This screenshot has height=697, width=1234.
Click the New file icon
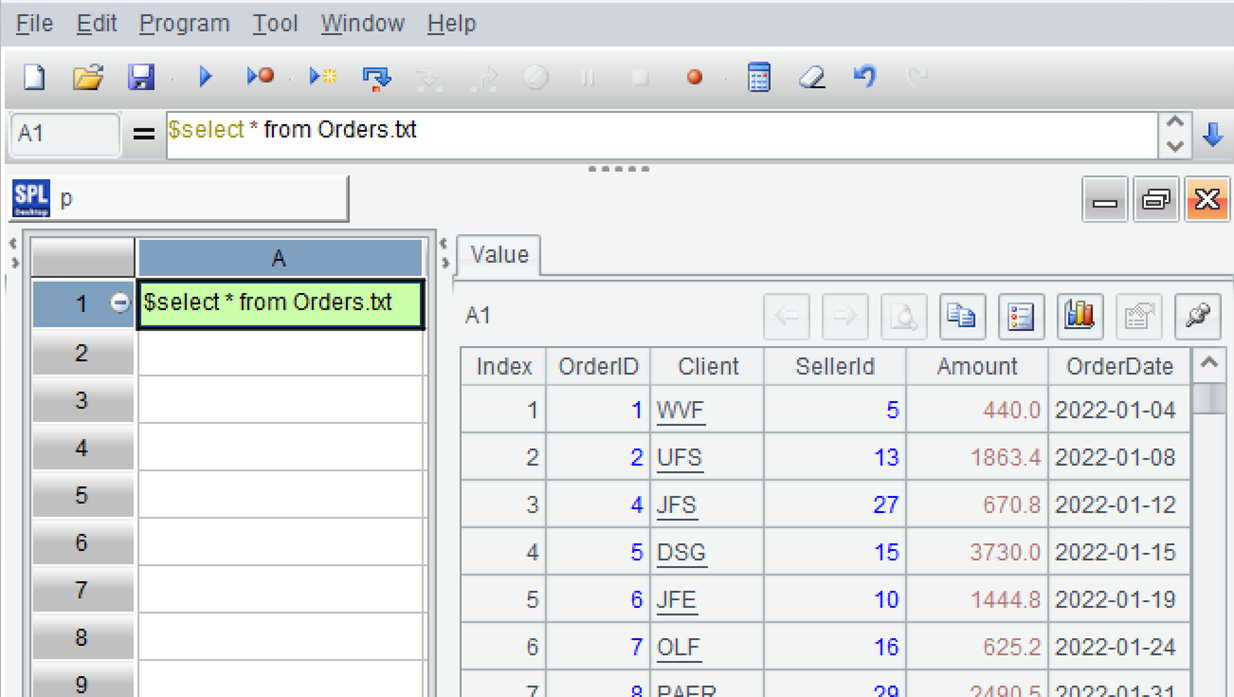click(x=34, y=77)
